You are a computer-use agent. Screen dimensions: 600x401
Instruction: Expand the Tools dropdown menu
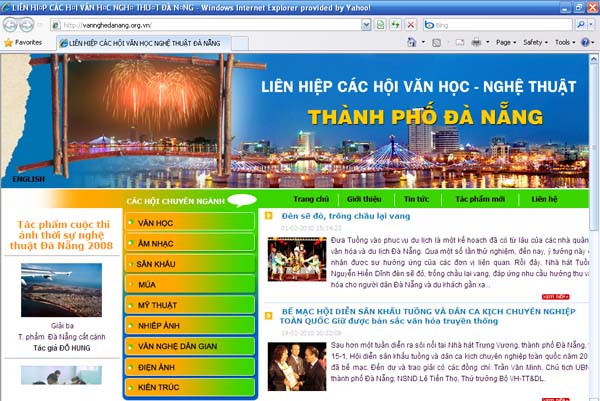566,43
